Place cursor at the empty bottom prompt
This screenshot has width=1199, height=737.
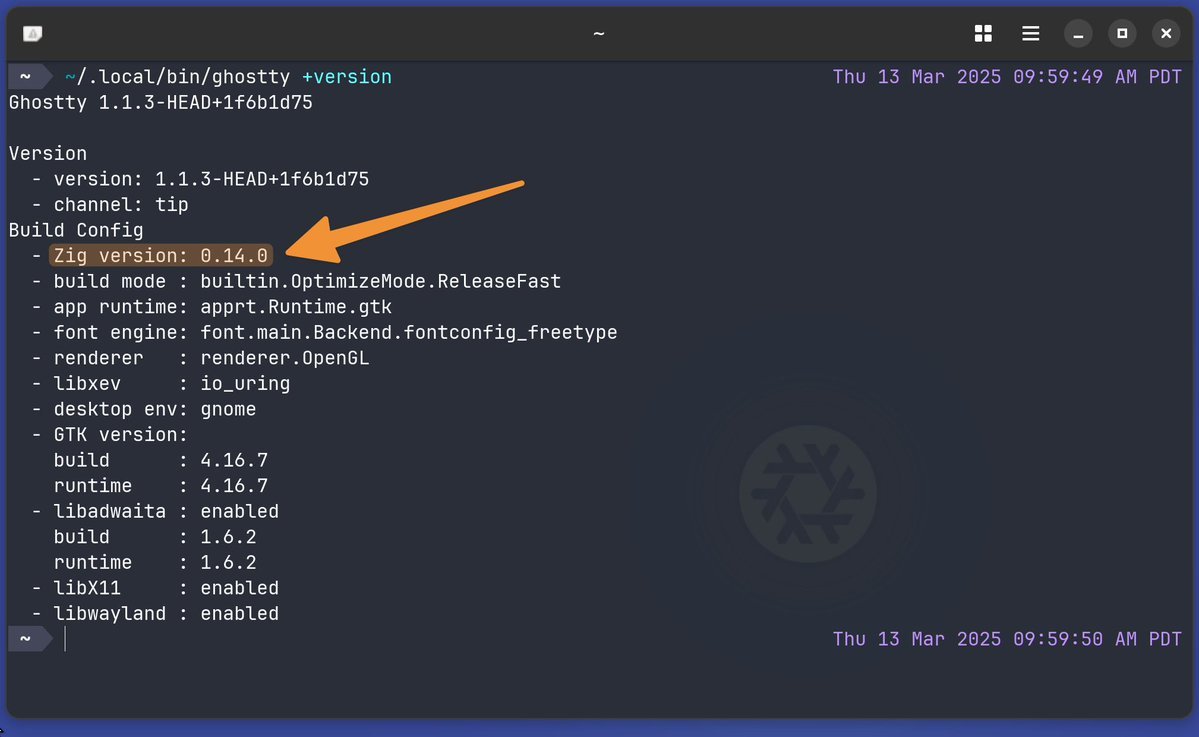pos(66,639)
